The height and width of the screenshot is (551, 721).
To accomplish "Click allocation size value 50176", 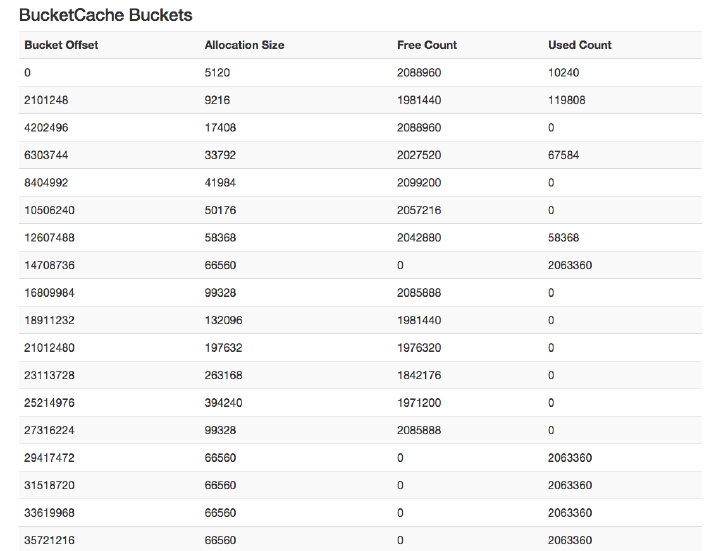I will 220,210.
